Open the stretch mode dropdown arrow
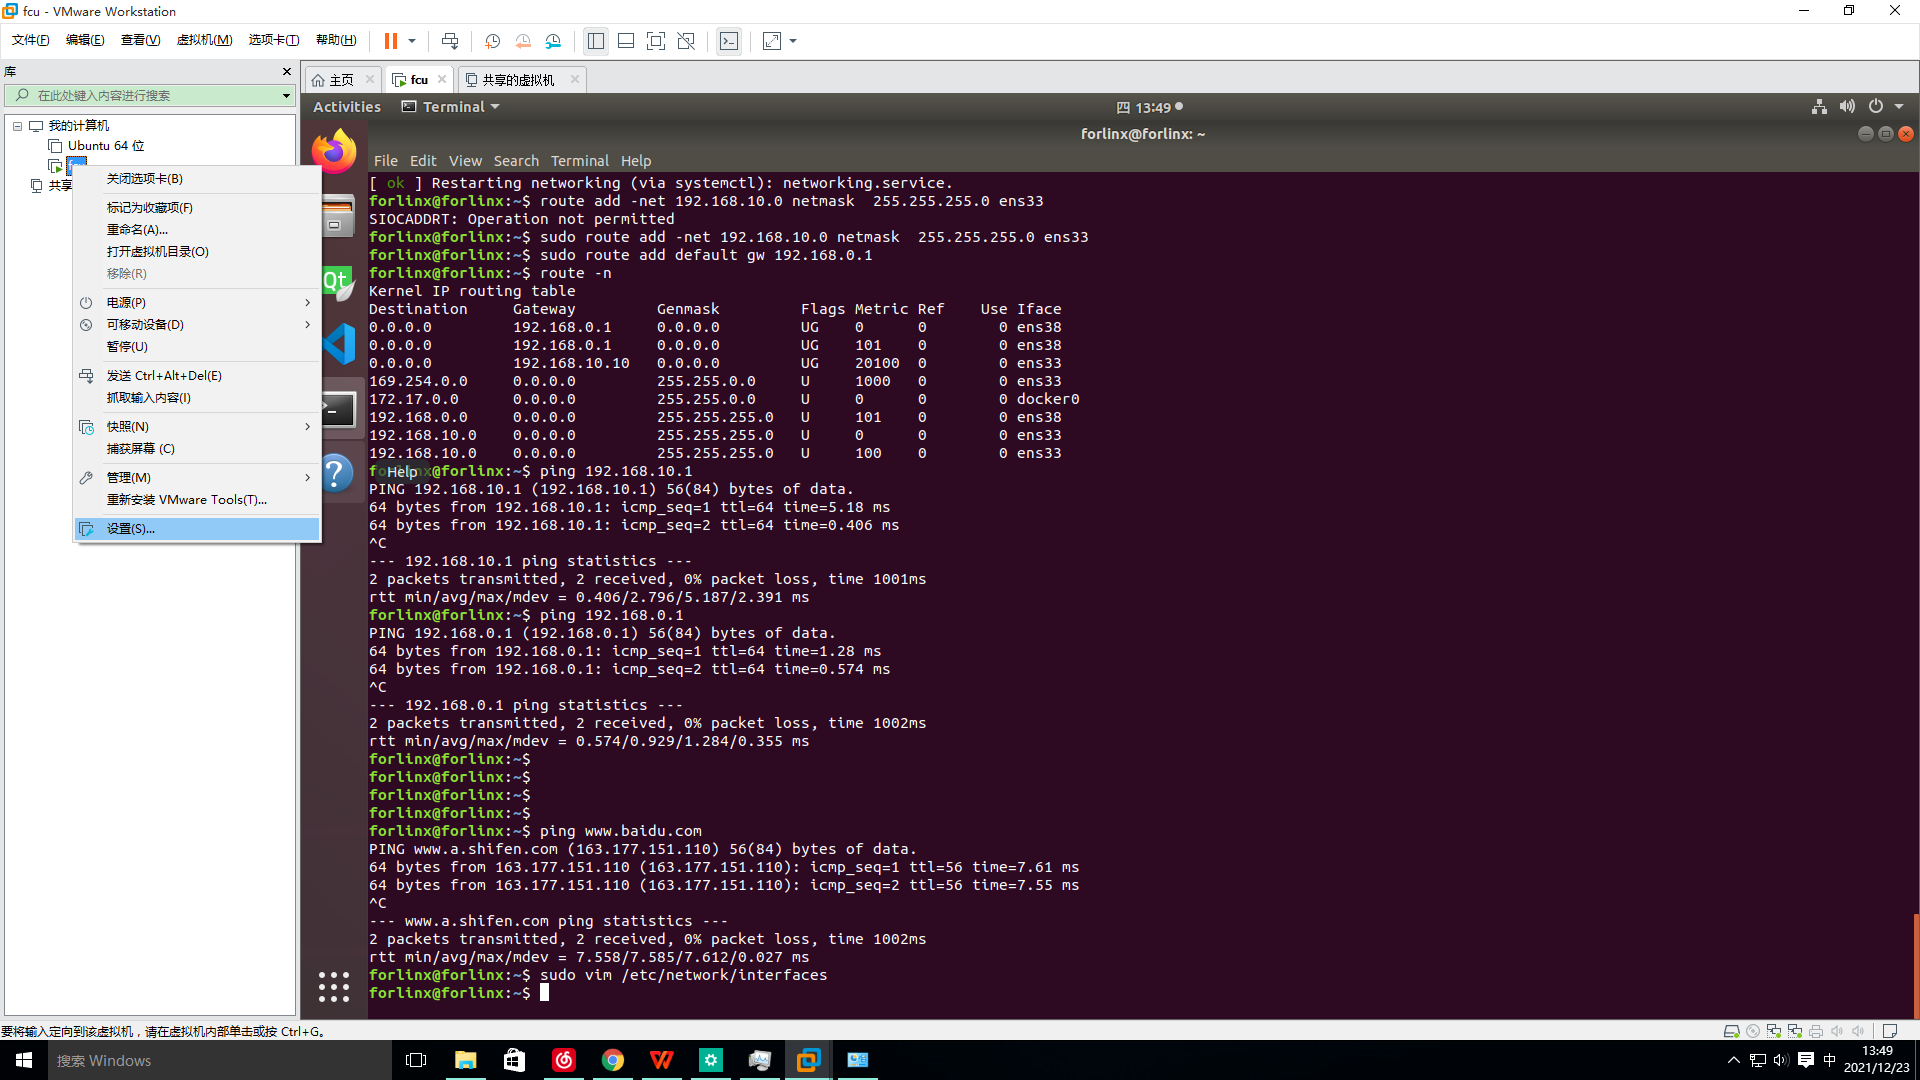 (793, 41)
